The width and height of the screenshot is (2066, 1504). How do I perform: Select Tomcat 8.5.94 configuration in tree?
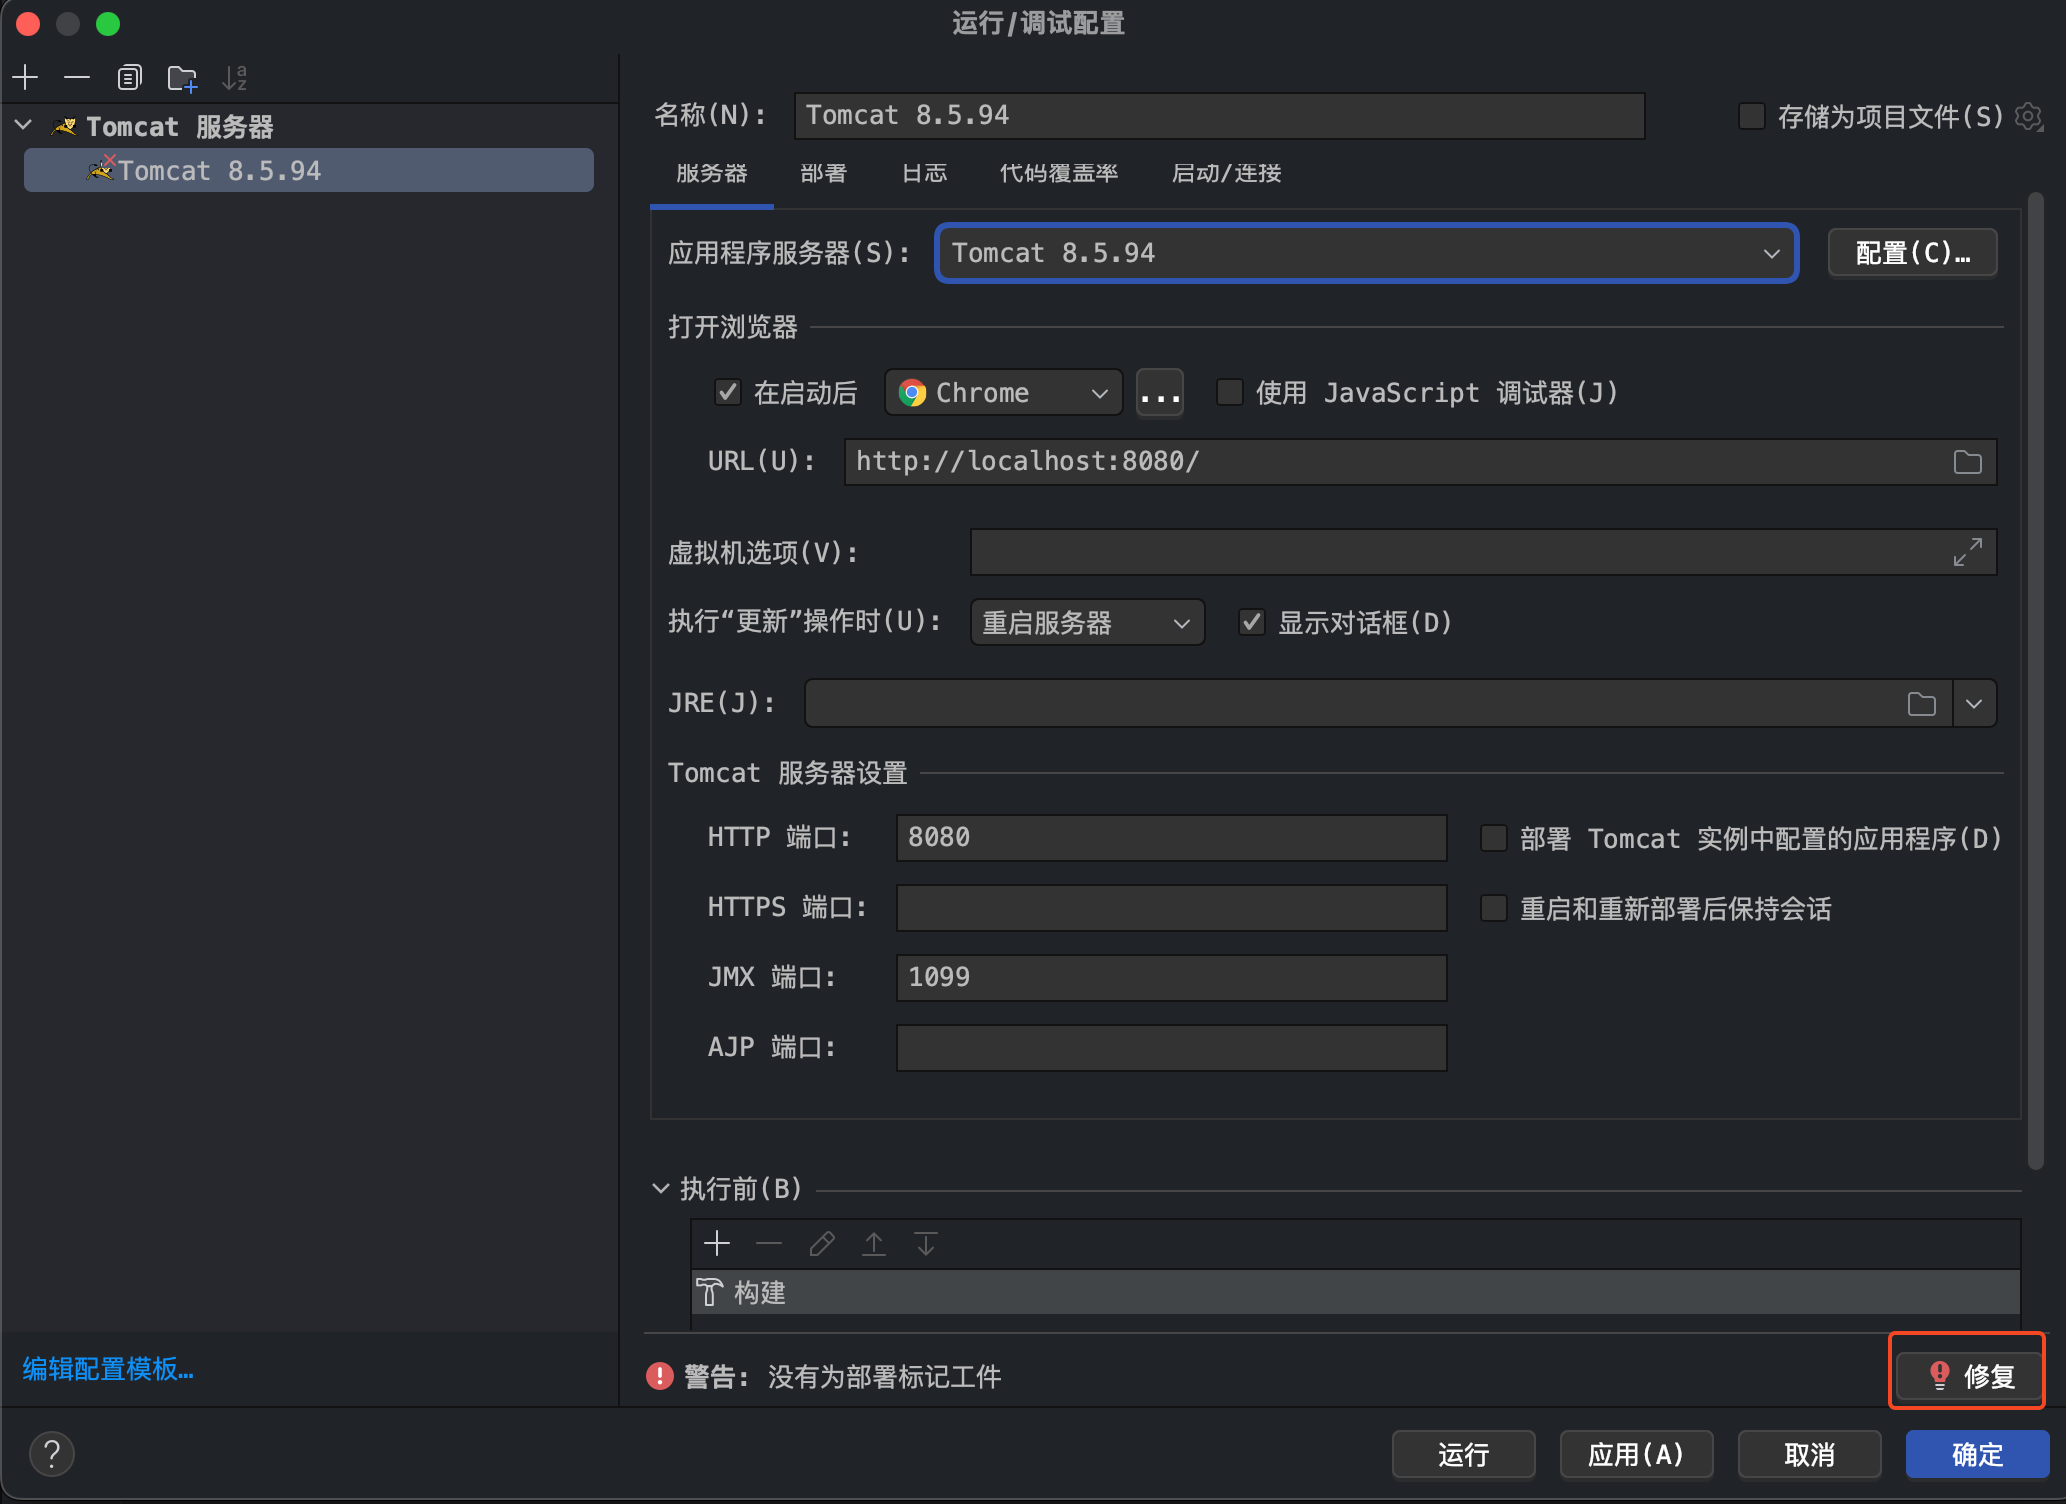[x=308, y=170]
